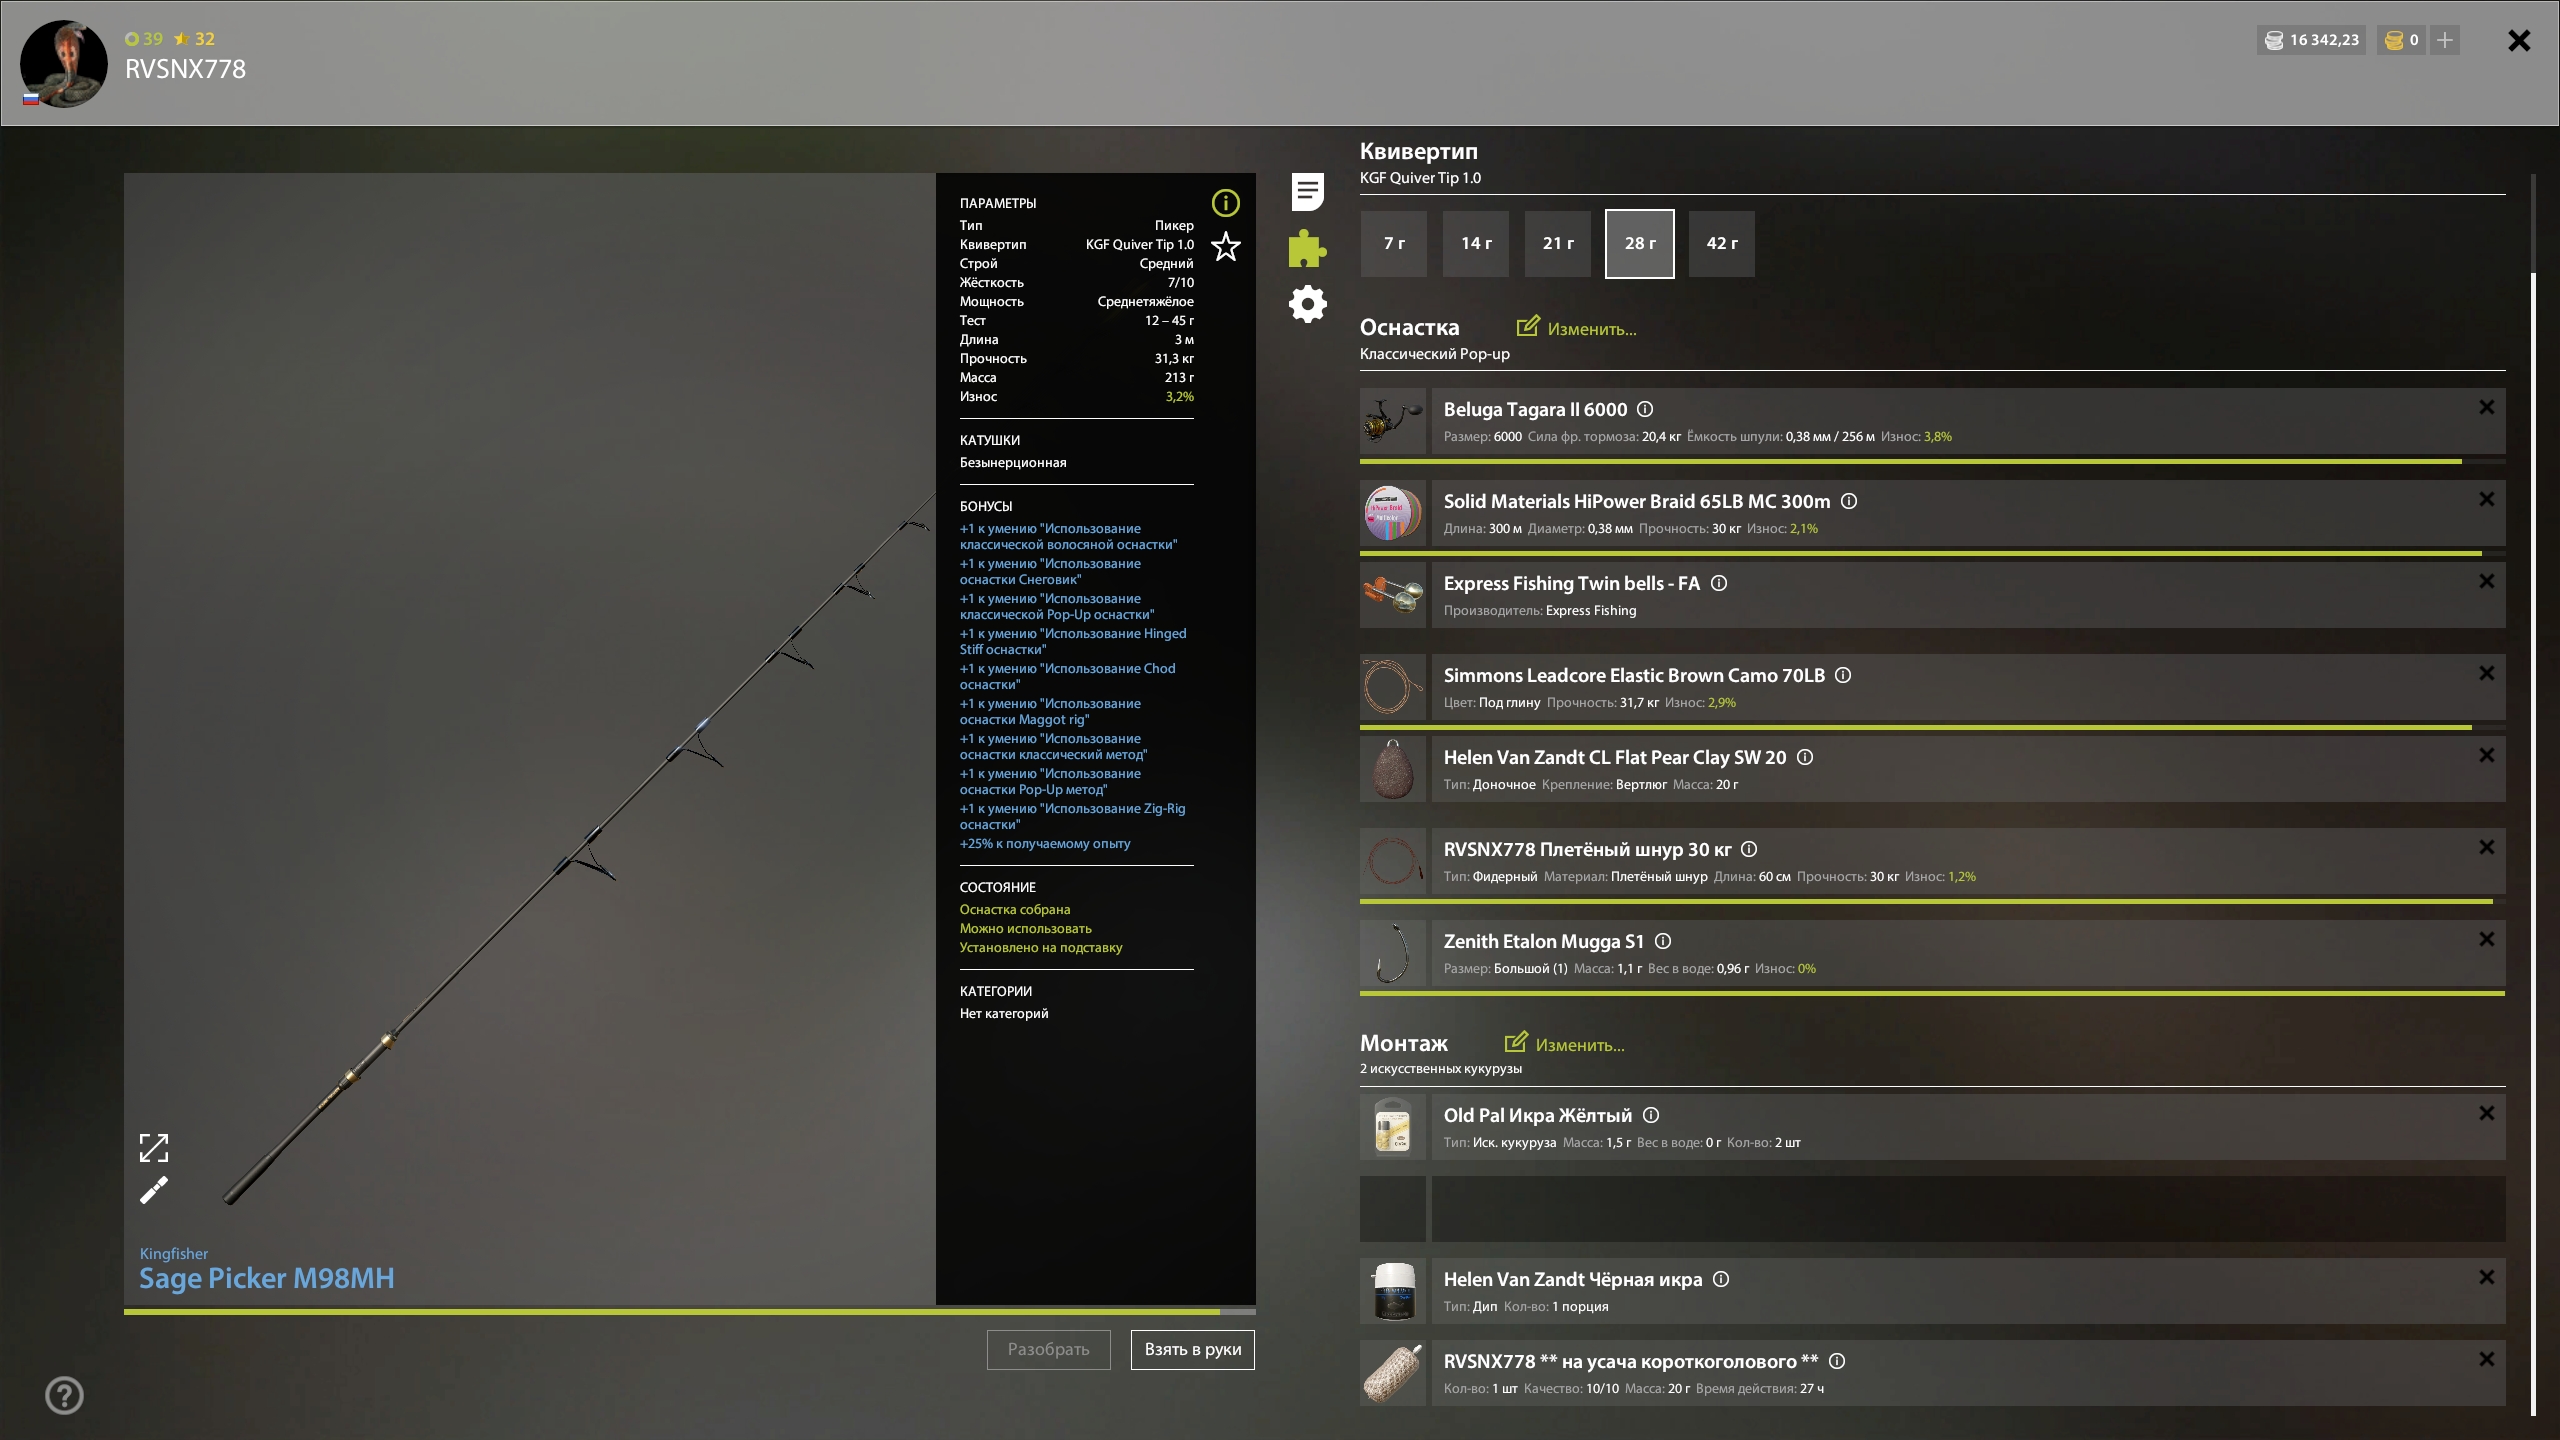Click the pencil rename rod icon
2560x1440 pixels.
(x=153, y=1191)
